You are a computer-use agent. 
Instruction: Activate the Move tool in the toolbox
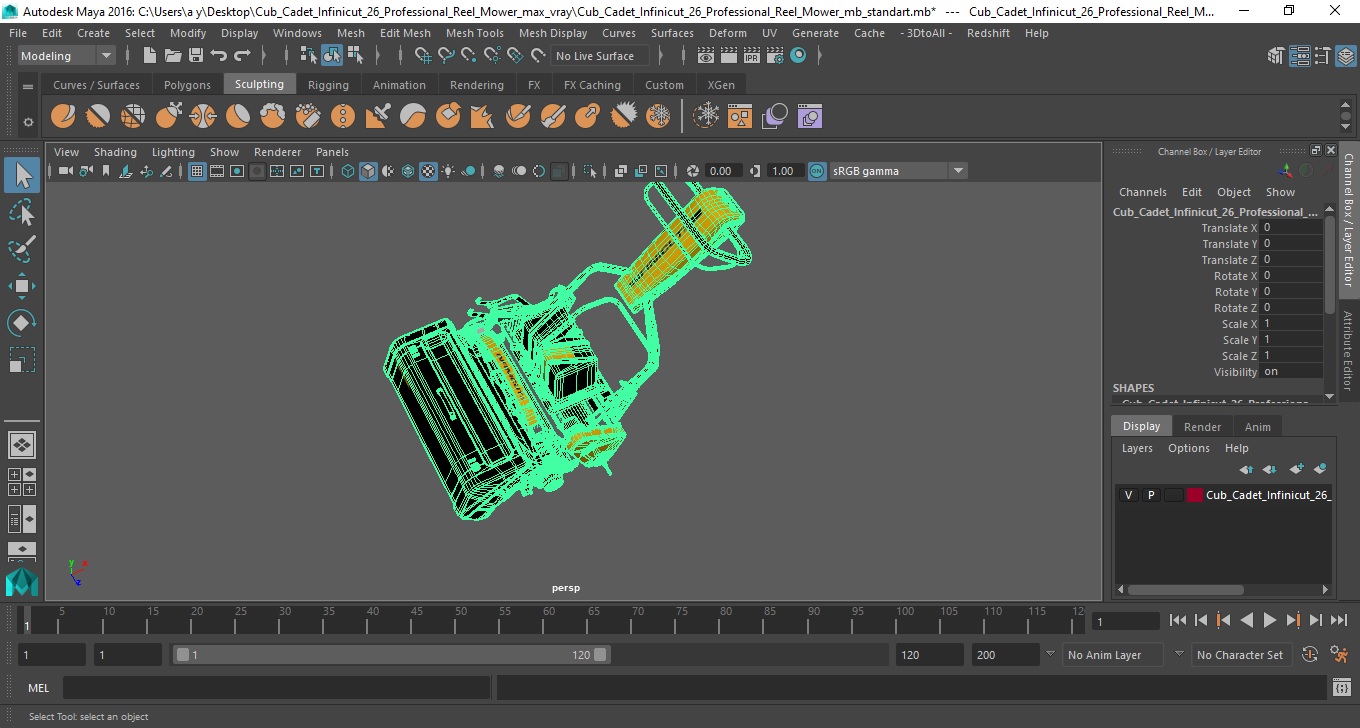(22, 286)
